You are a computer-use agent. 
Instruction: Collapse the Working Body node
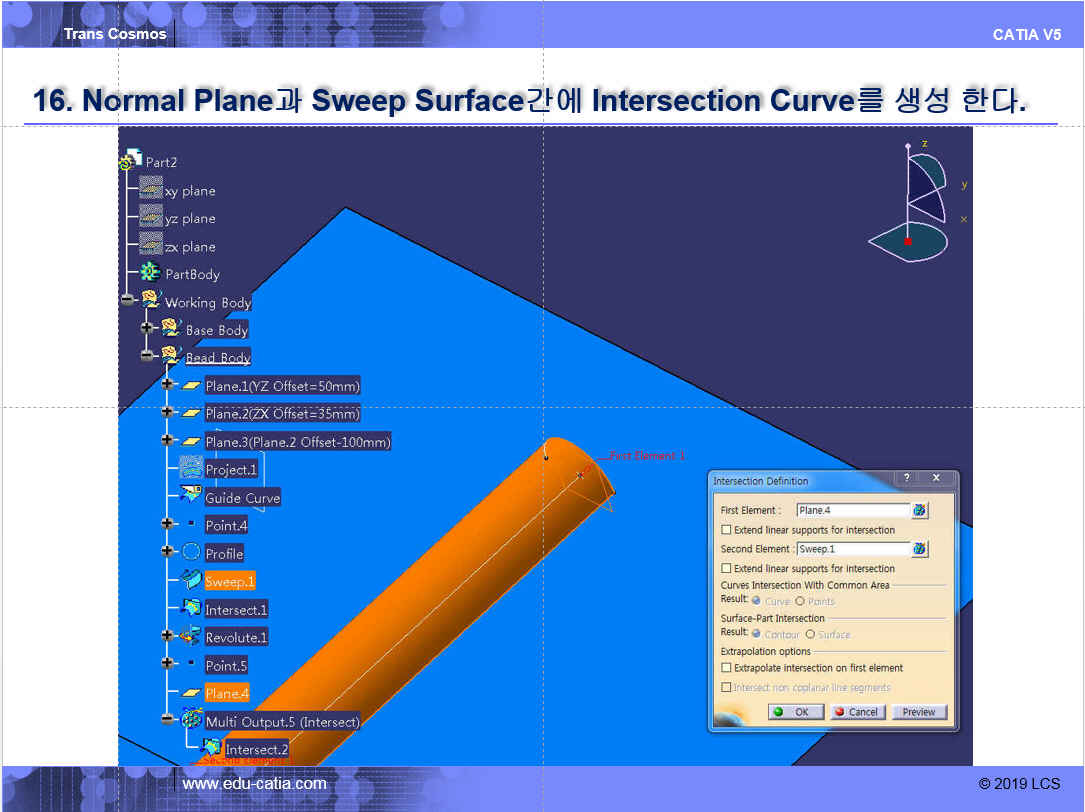pos(127,300)
